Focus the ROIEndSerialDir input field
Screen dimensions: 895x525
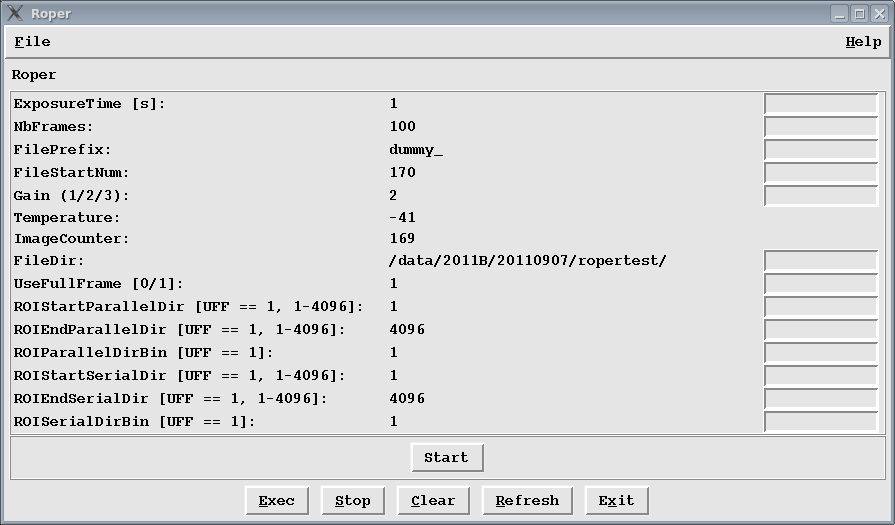click(821, 398)
